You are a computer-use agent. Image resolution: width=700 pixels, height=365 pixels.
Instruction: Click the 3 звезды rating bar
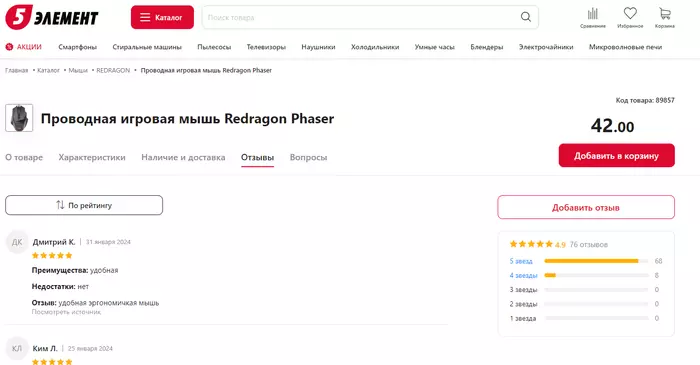pos(596,290)
